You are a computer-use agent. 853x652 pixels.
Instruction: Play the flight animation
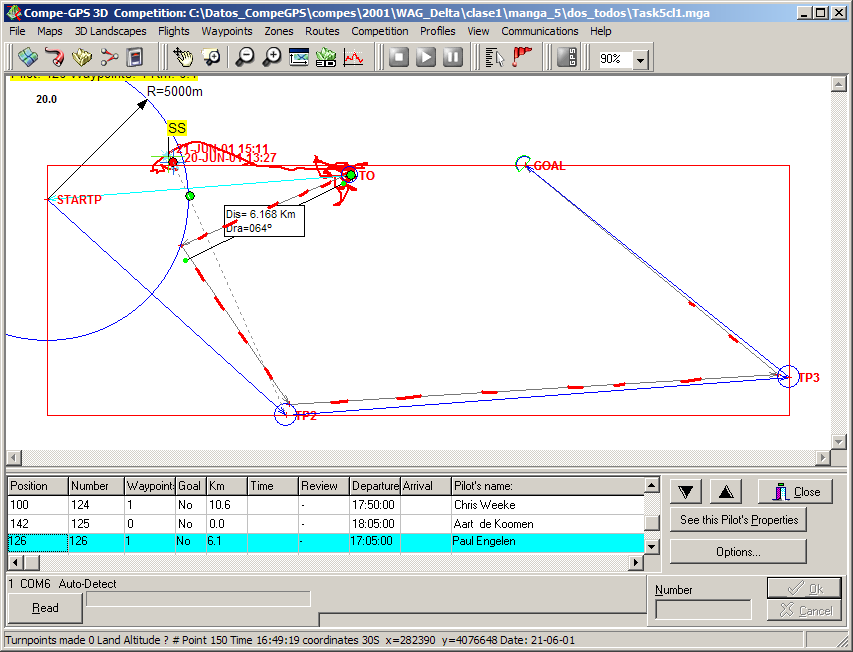tap(426, 57)
